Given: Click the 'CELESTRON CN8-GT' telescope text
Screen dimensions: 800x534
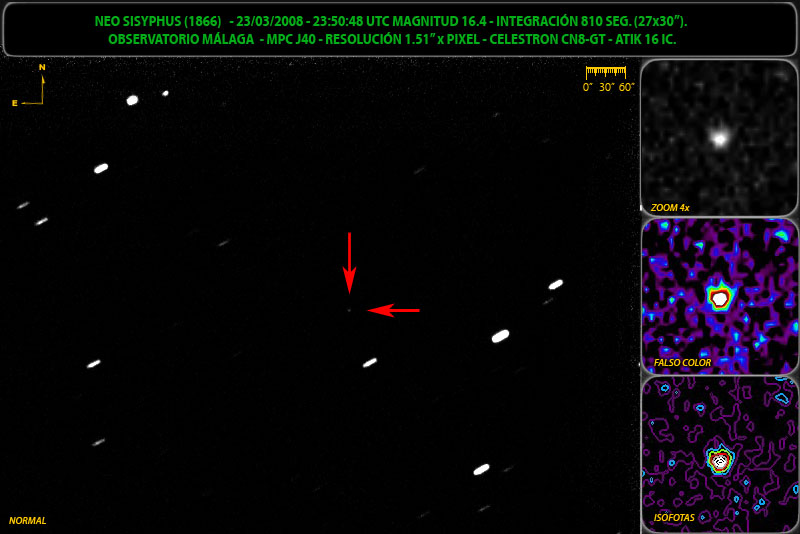Looking at the screenshot, I should click(x=547, y=39).
